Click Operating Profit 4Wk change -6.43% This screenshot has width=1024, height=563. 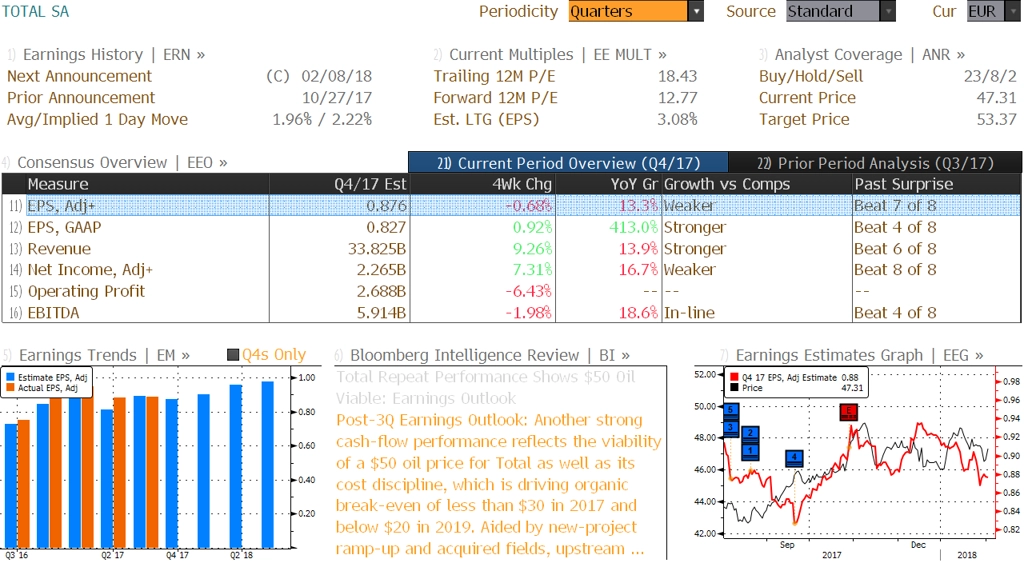(x=528, y=291)
